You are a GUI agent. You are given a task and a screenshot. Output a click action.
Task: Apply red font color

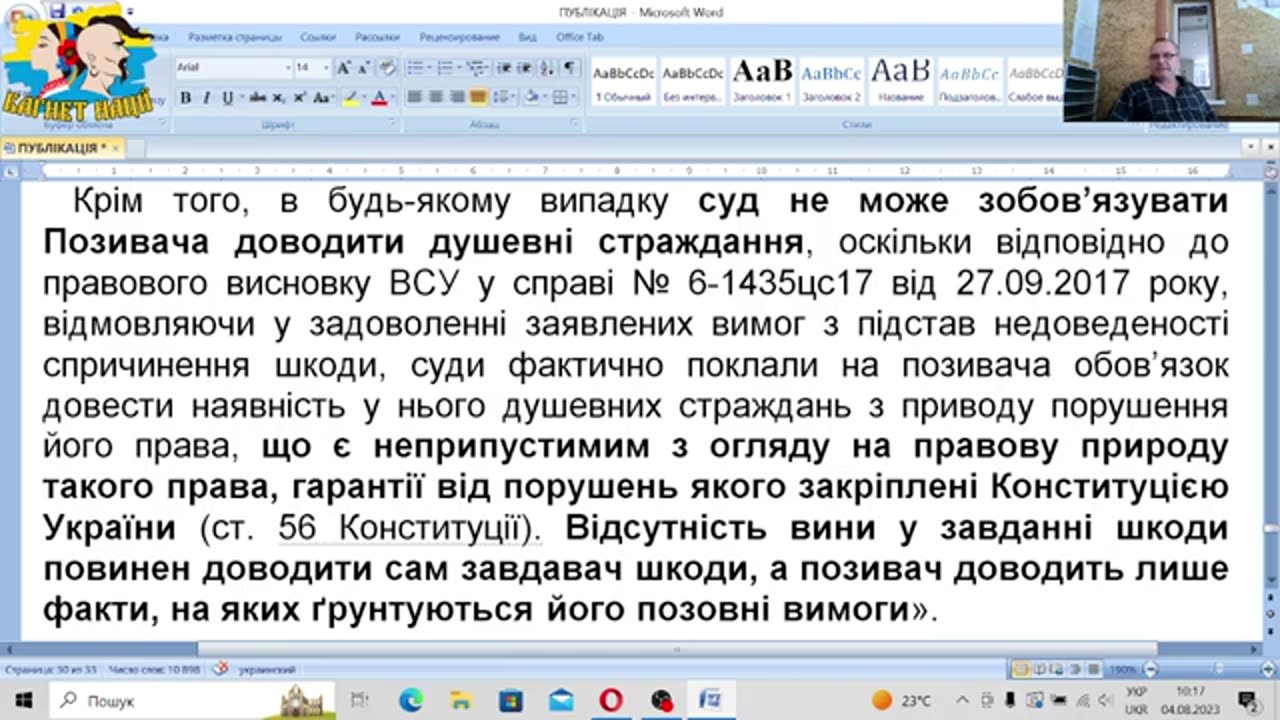[378, 98]
